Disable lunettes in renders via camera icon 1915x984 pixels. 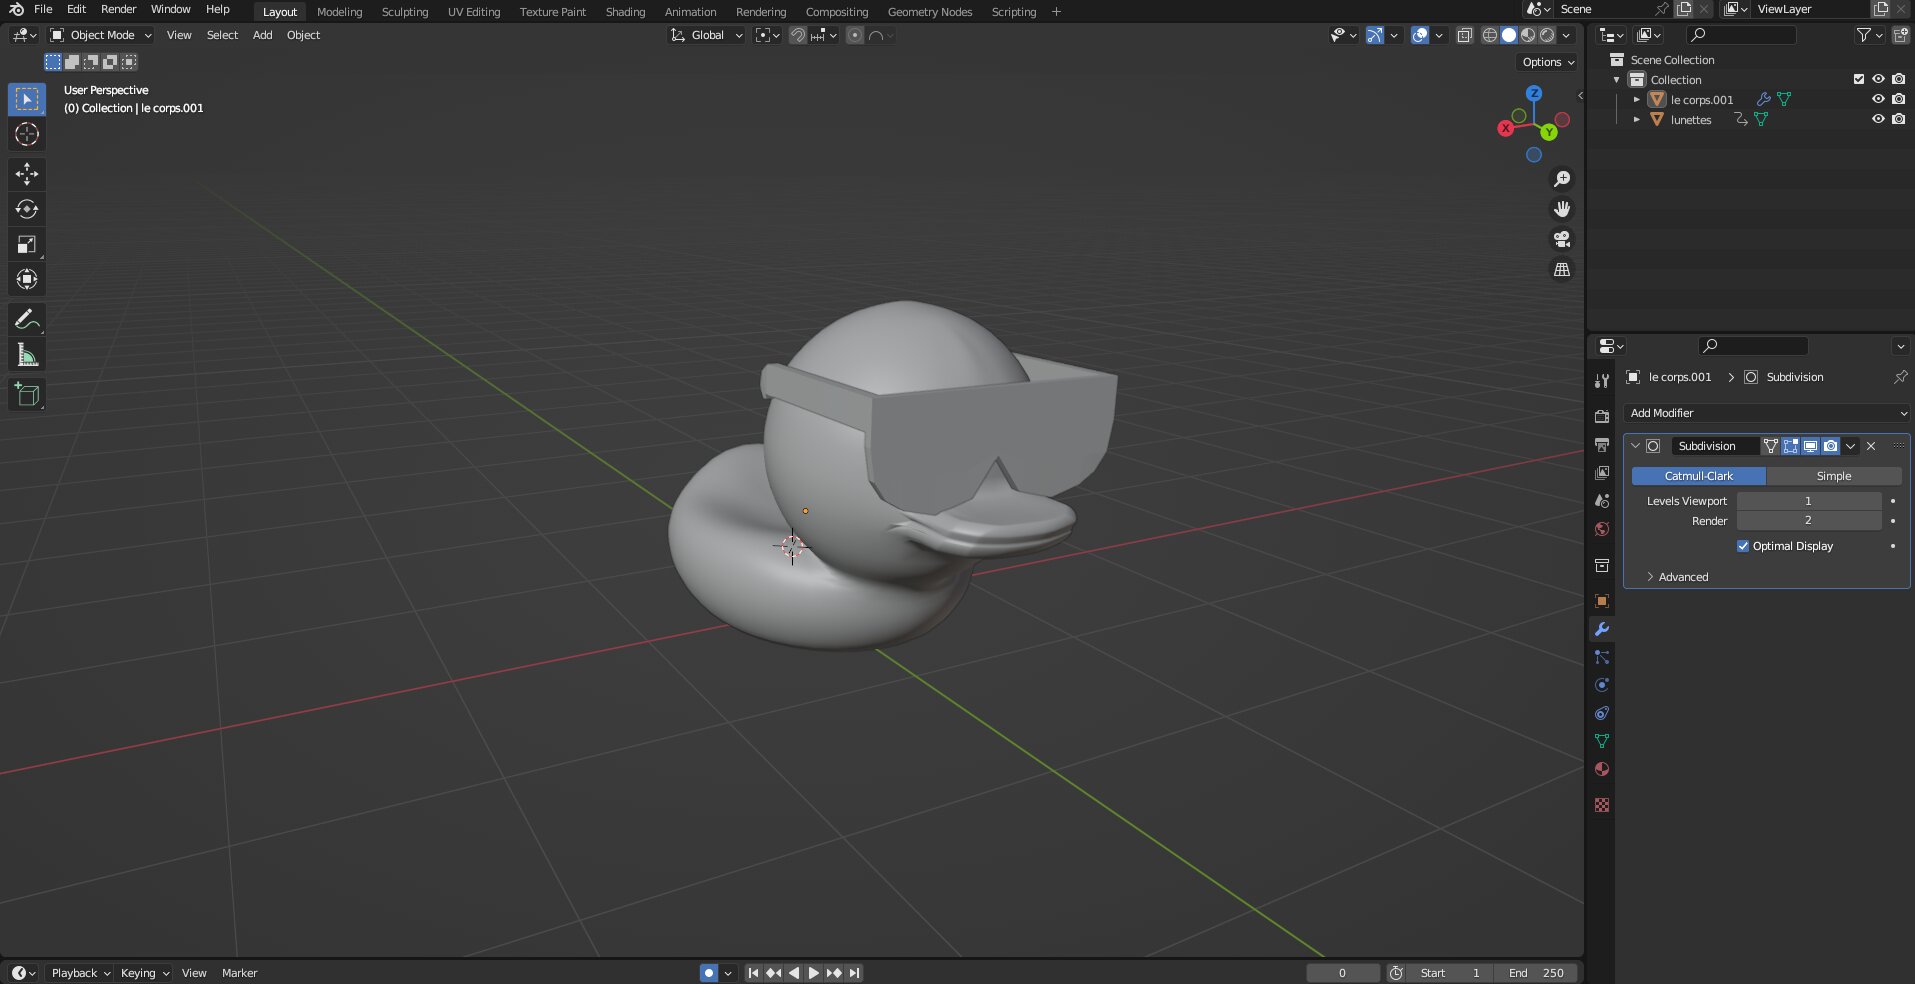(1898, 119)
